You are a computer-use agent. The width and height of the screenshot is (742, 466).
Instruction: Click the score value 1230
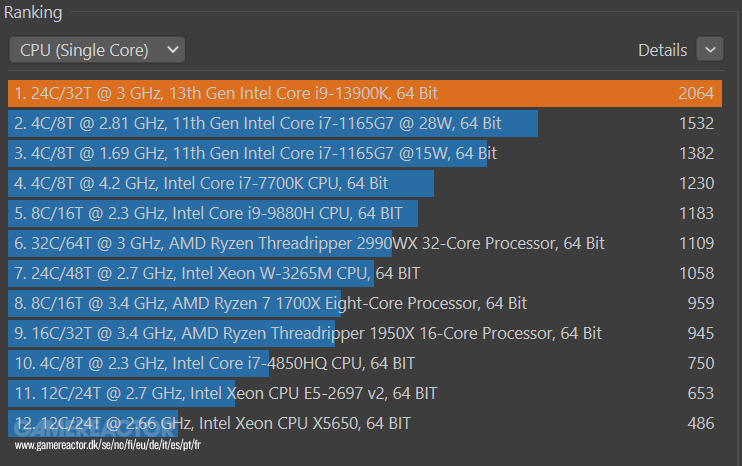(x=696, y=184)
